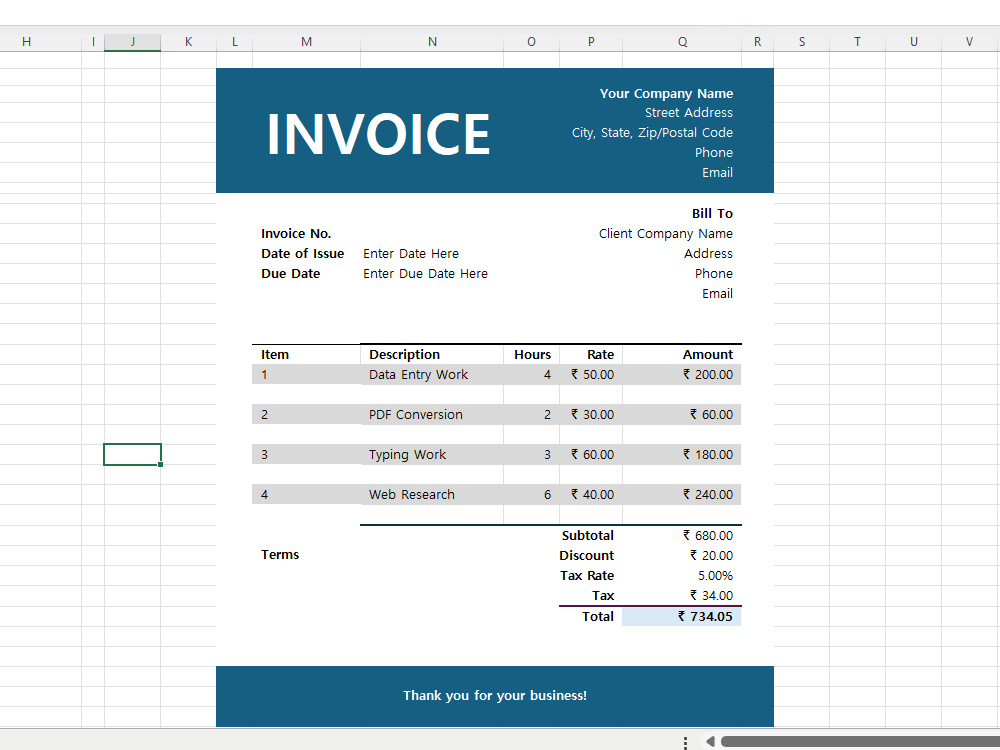The image size is (1000, 750).
Task: Click the 'Hours' table header
Action: tap(532, 355)
